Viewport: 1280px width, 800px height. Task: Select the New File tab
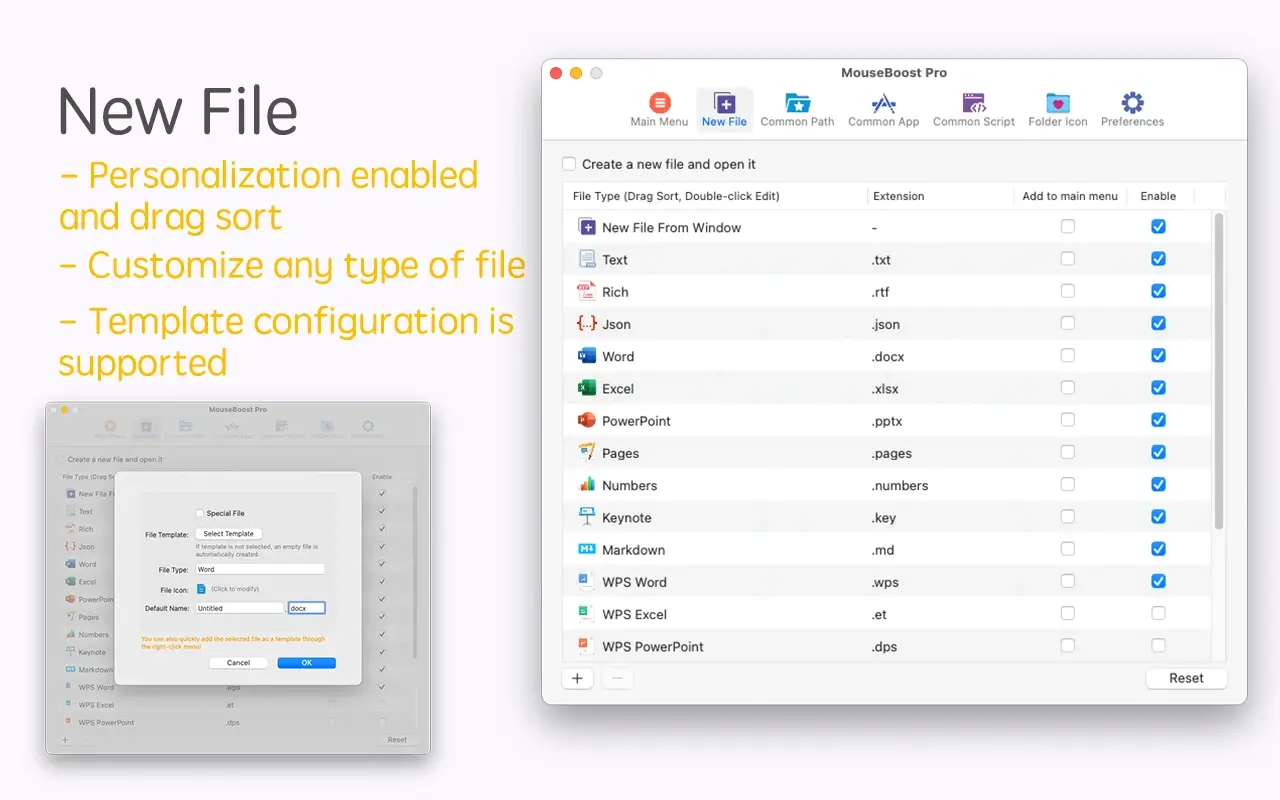(724, 109)
